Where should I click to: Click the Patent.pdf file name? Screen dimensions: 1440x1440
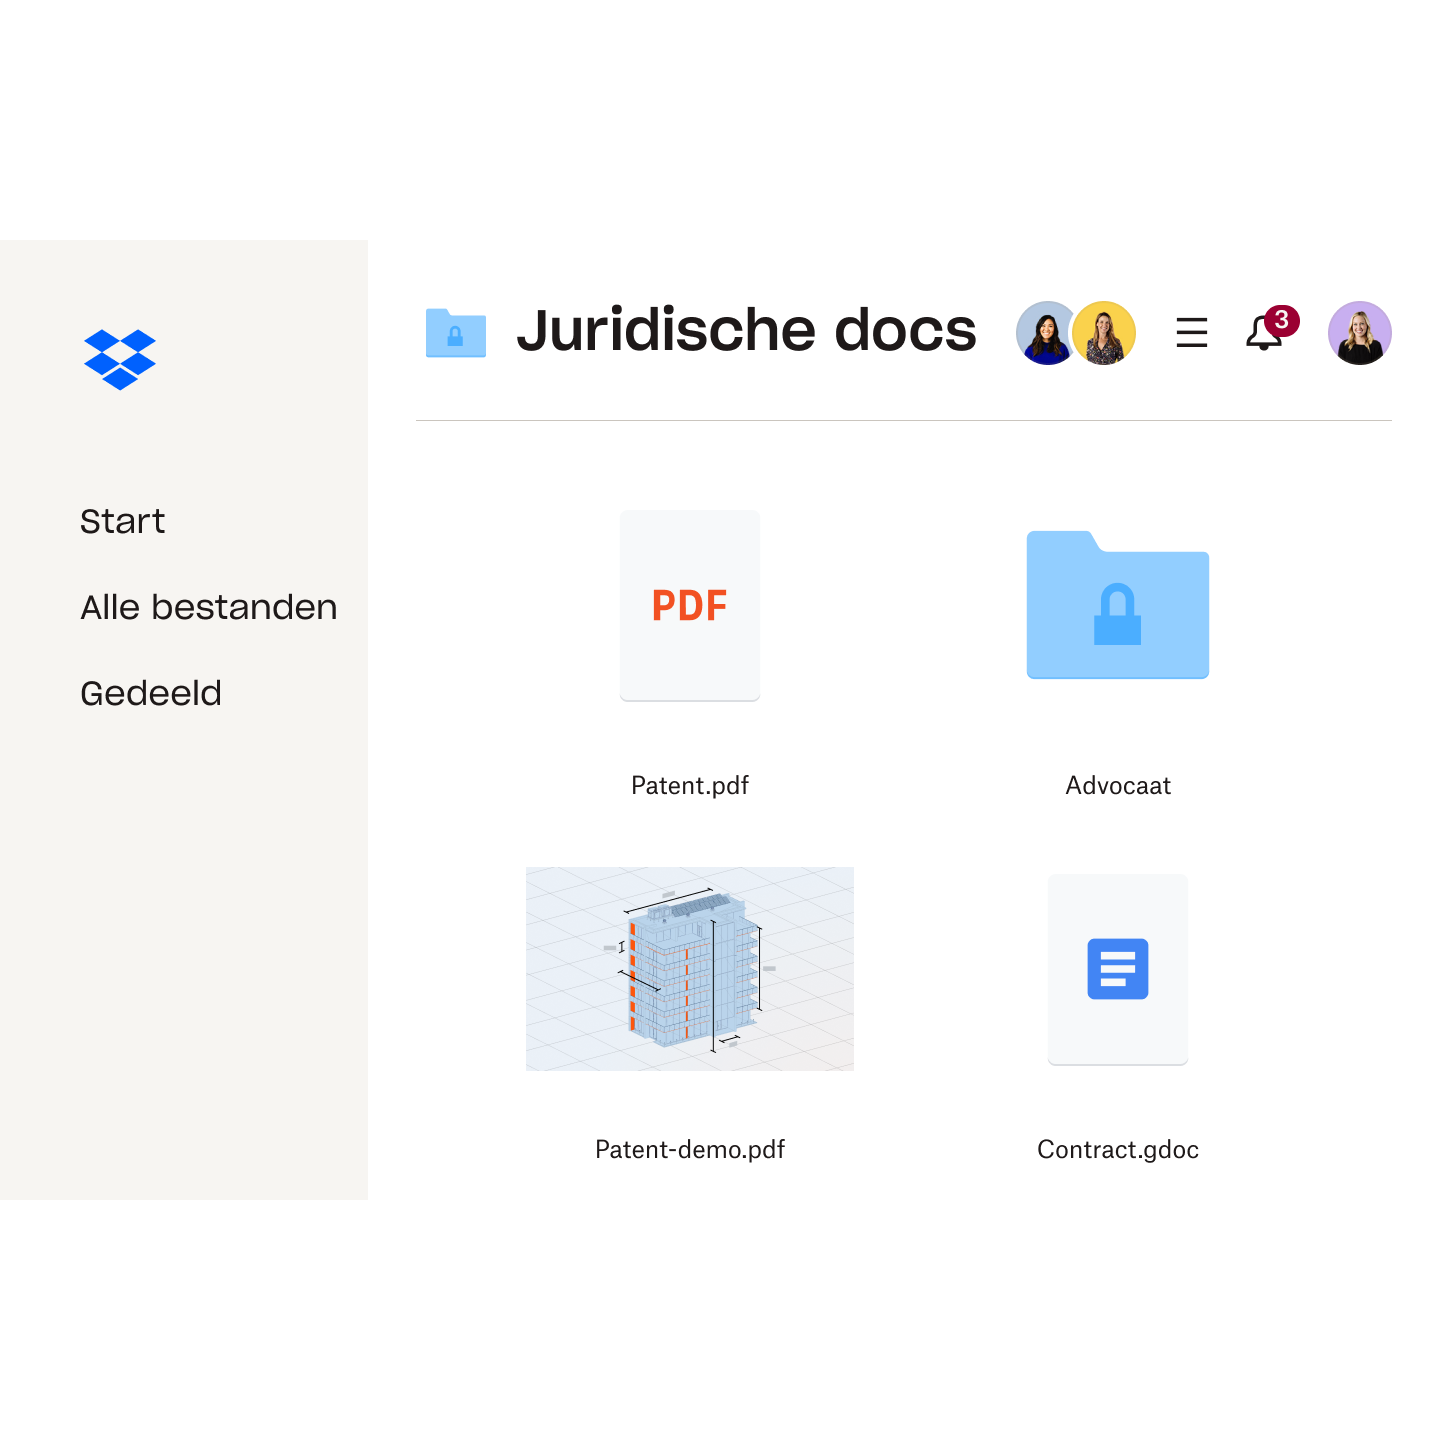click(690, 786)
